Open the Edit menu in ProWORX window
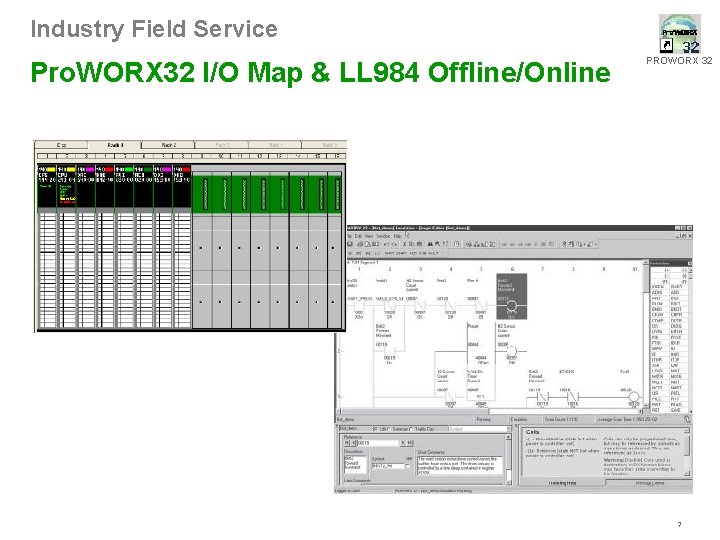This screenshot has height=540, width=720. [x=358, y=236]
